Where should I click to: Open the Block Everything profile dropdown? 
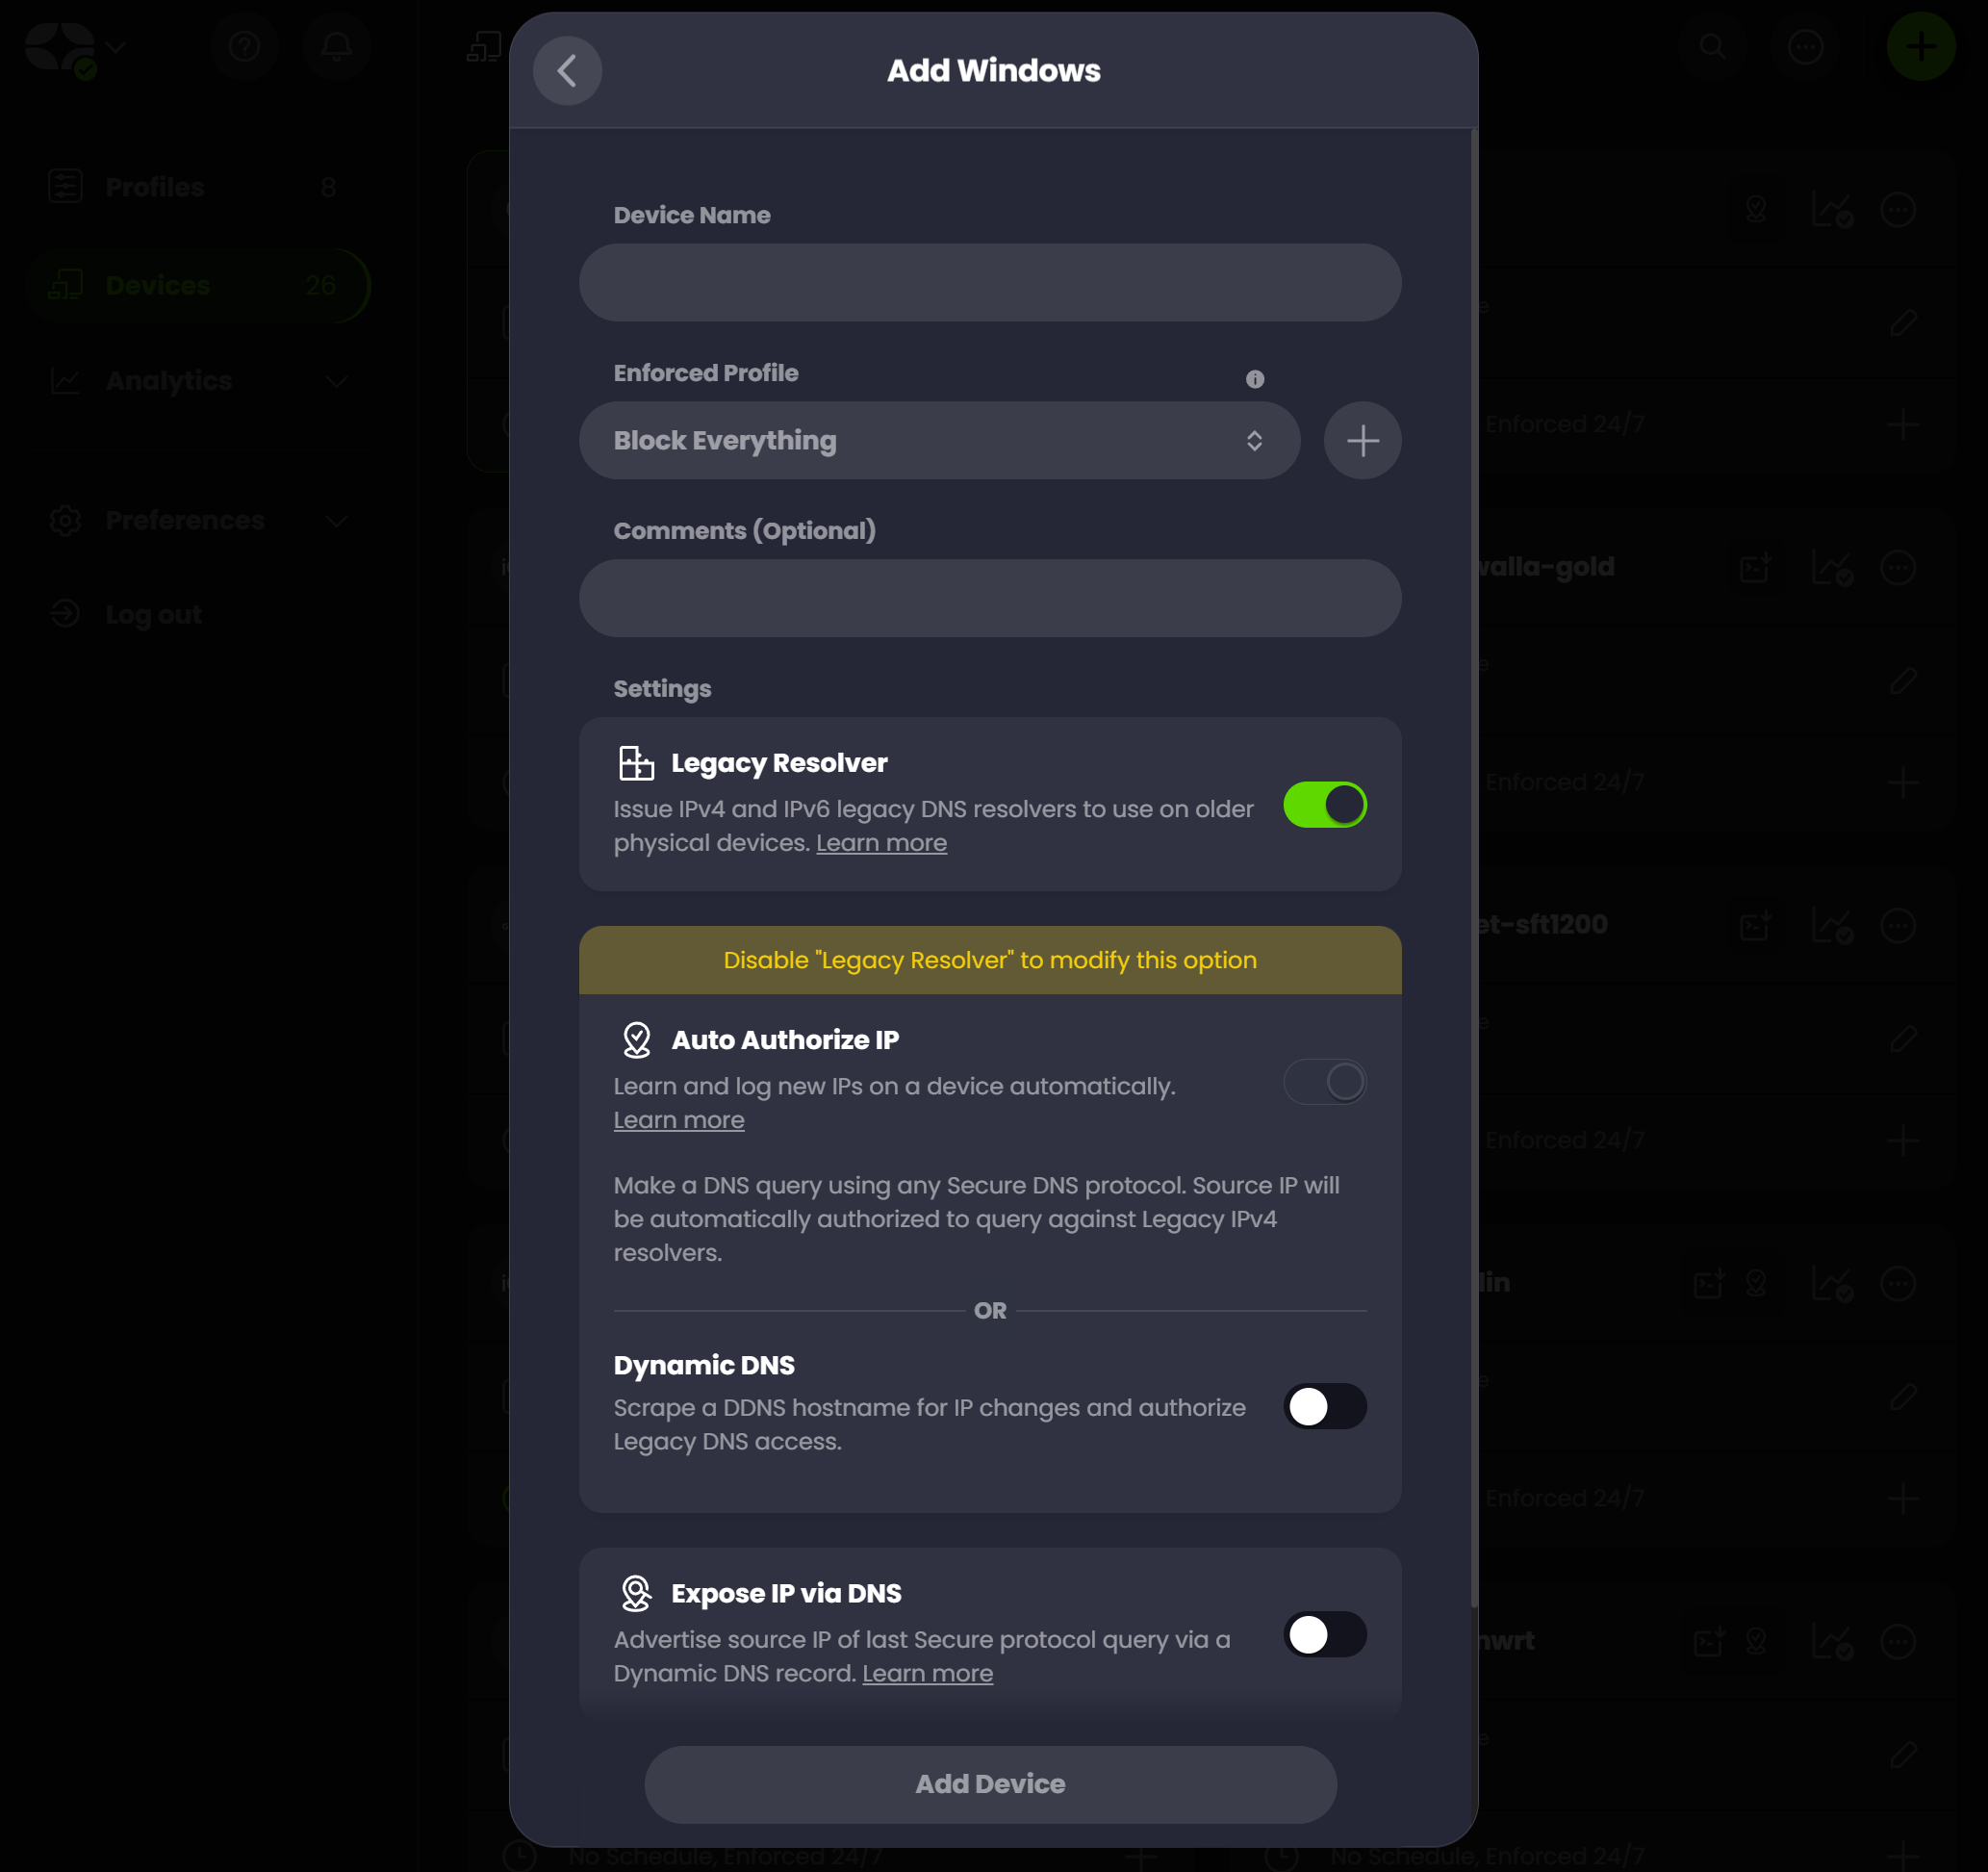(x=939, y=441)
